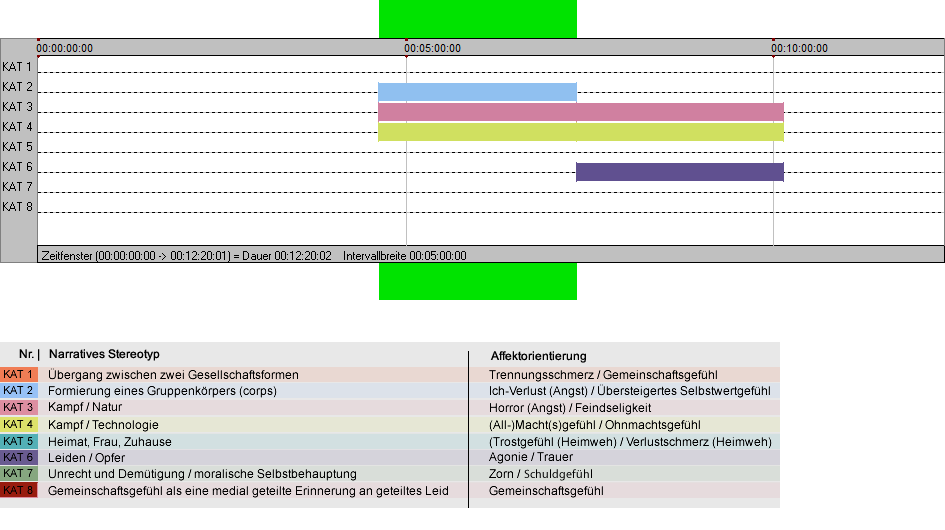Click 'Formierung eines Gruppenkörpers (corps)' text
The image size is (945, 530).
pyautogui.click(x=162, y=391)
